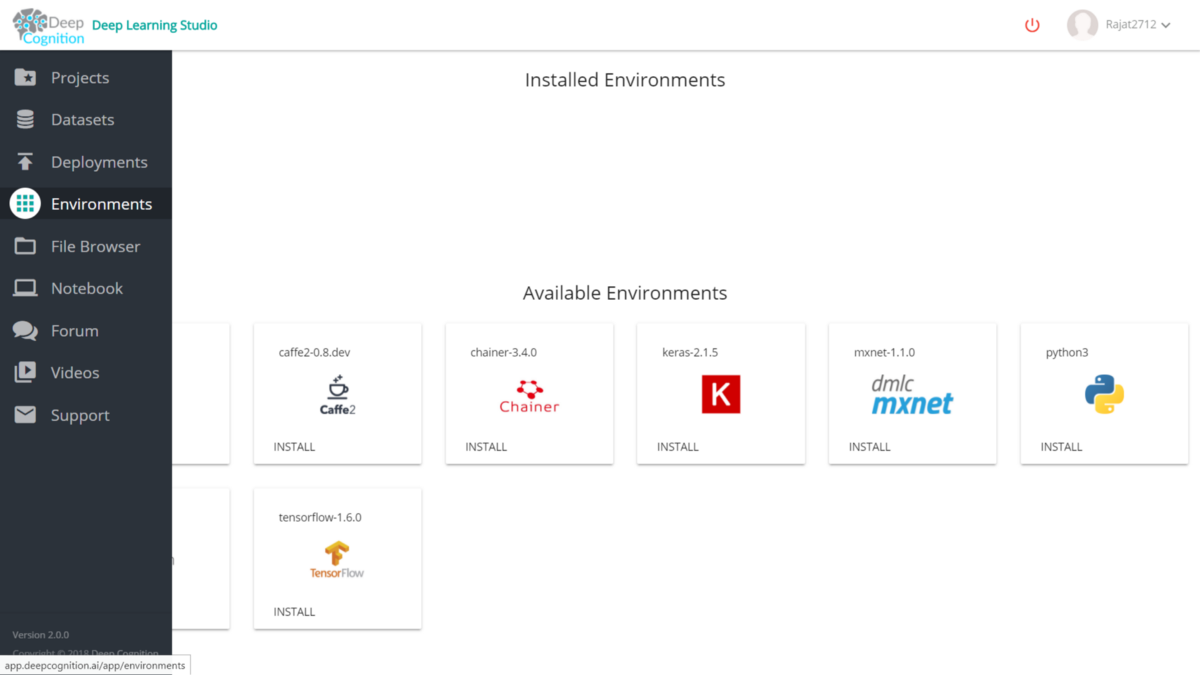Install the tensorflow-1.6.0 environment
The width and height of the screenshot is (1200, 675).
click(x=294, y=612)
